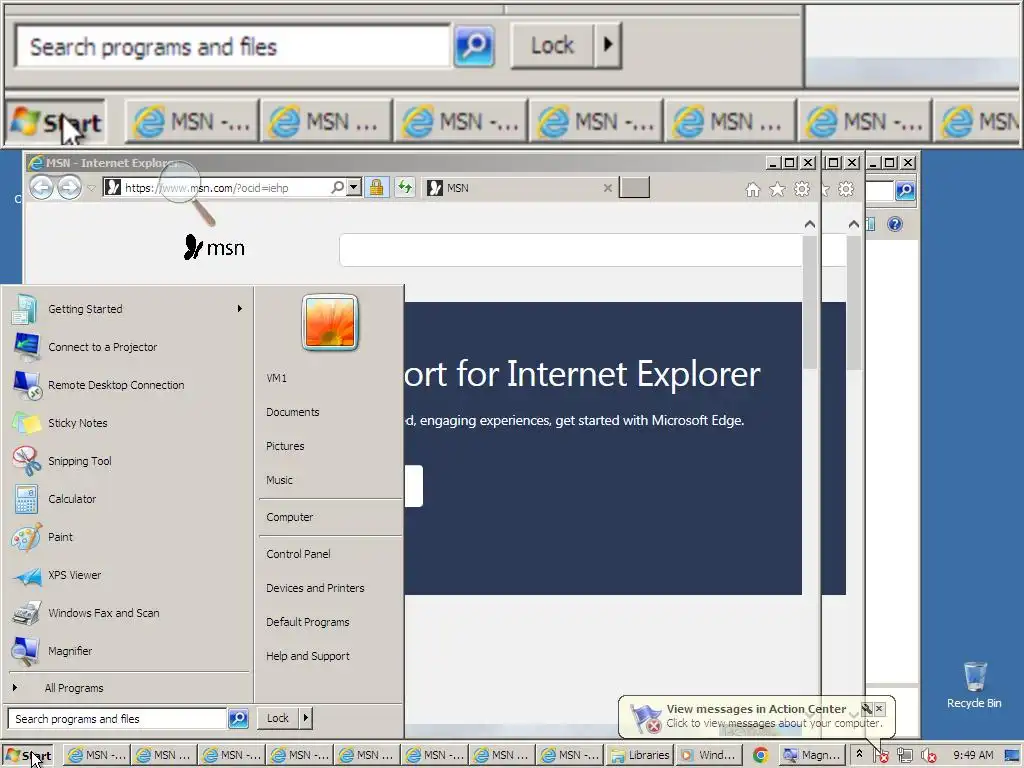Open Calculator
Viewport: 1024px width, 768px height.
tap(127, 499)
